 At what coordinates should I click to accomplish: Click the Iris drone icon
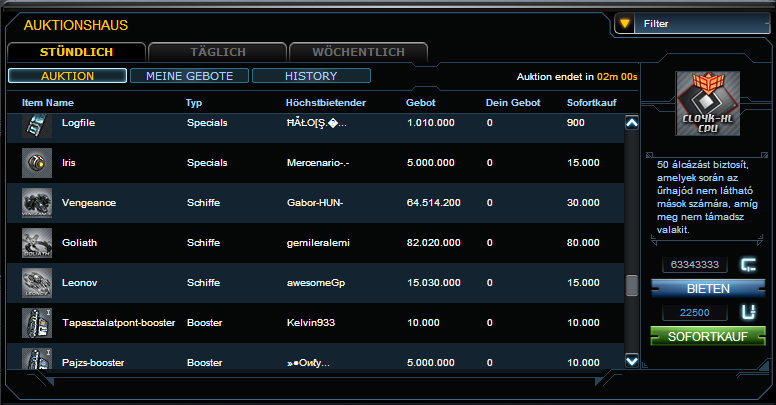(37, 162)
